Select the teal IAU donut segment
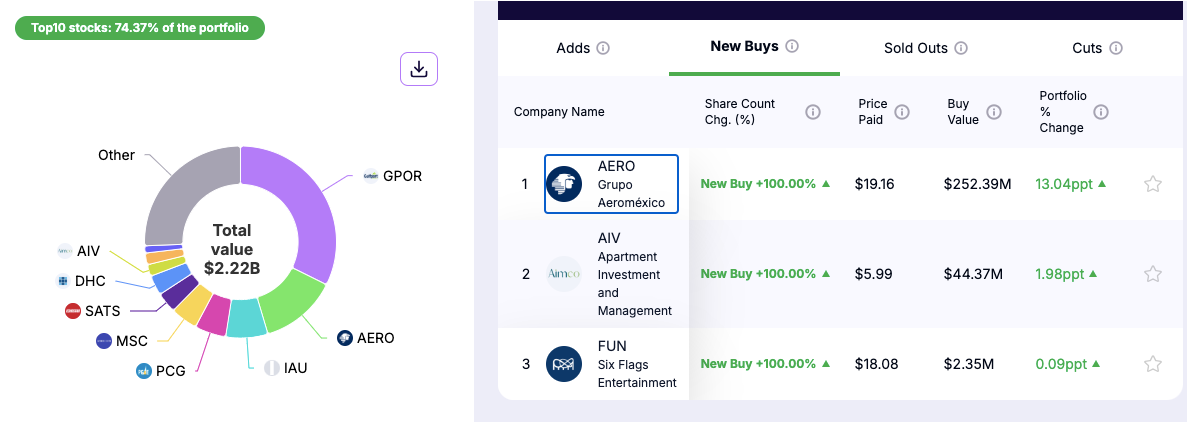1187x422 pixels. point(247,319)
